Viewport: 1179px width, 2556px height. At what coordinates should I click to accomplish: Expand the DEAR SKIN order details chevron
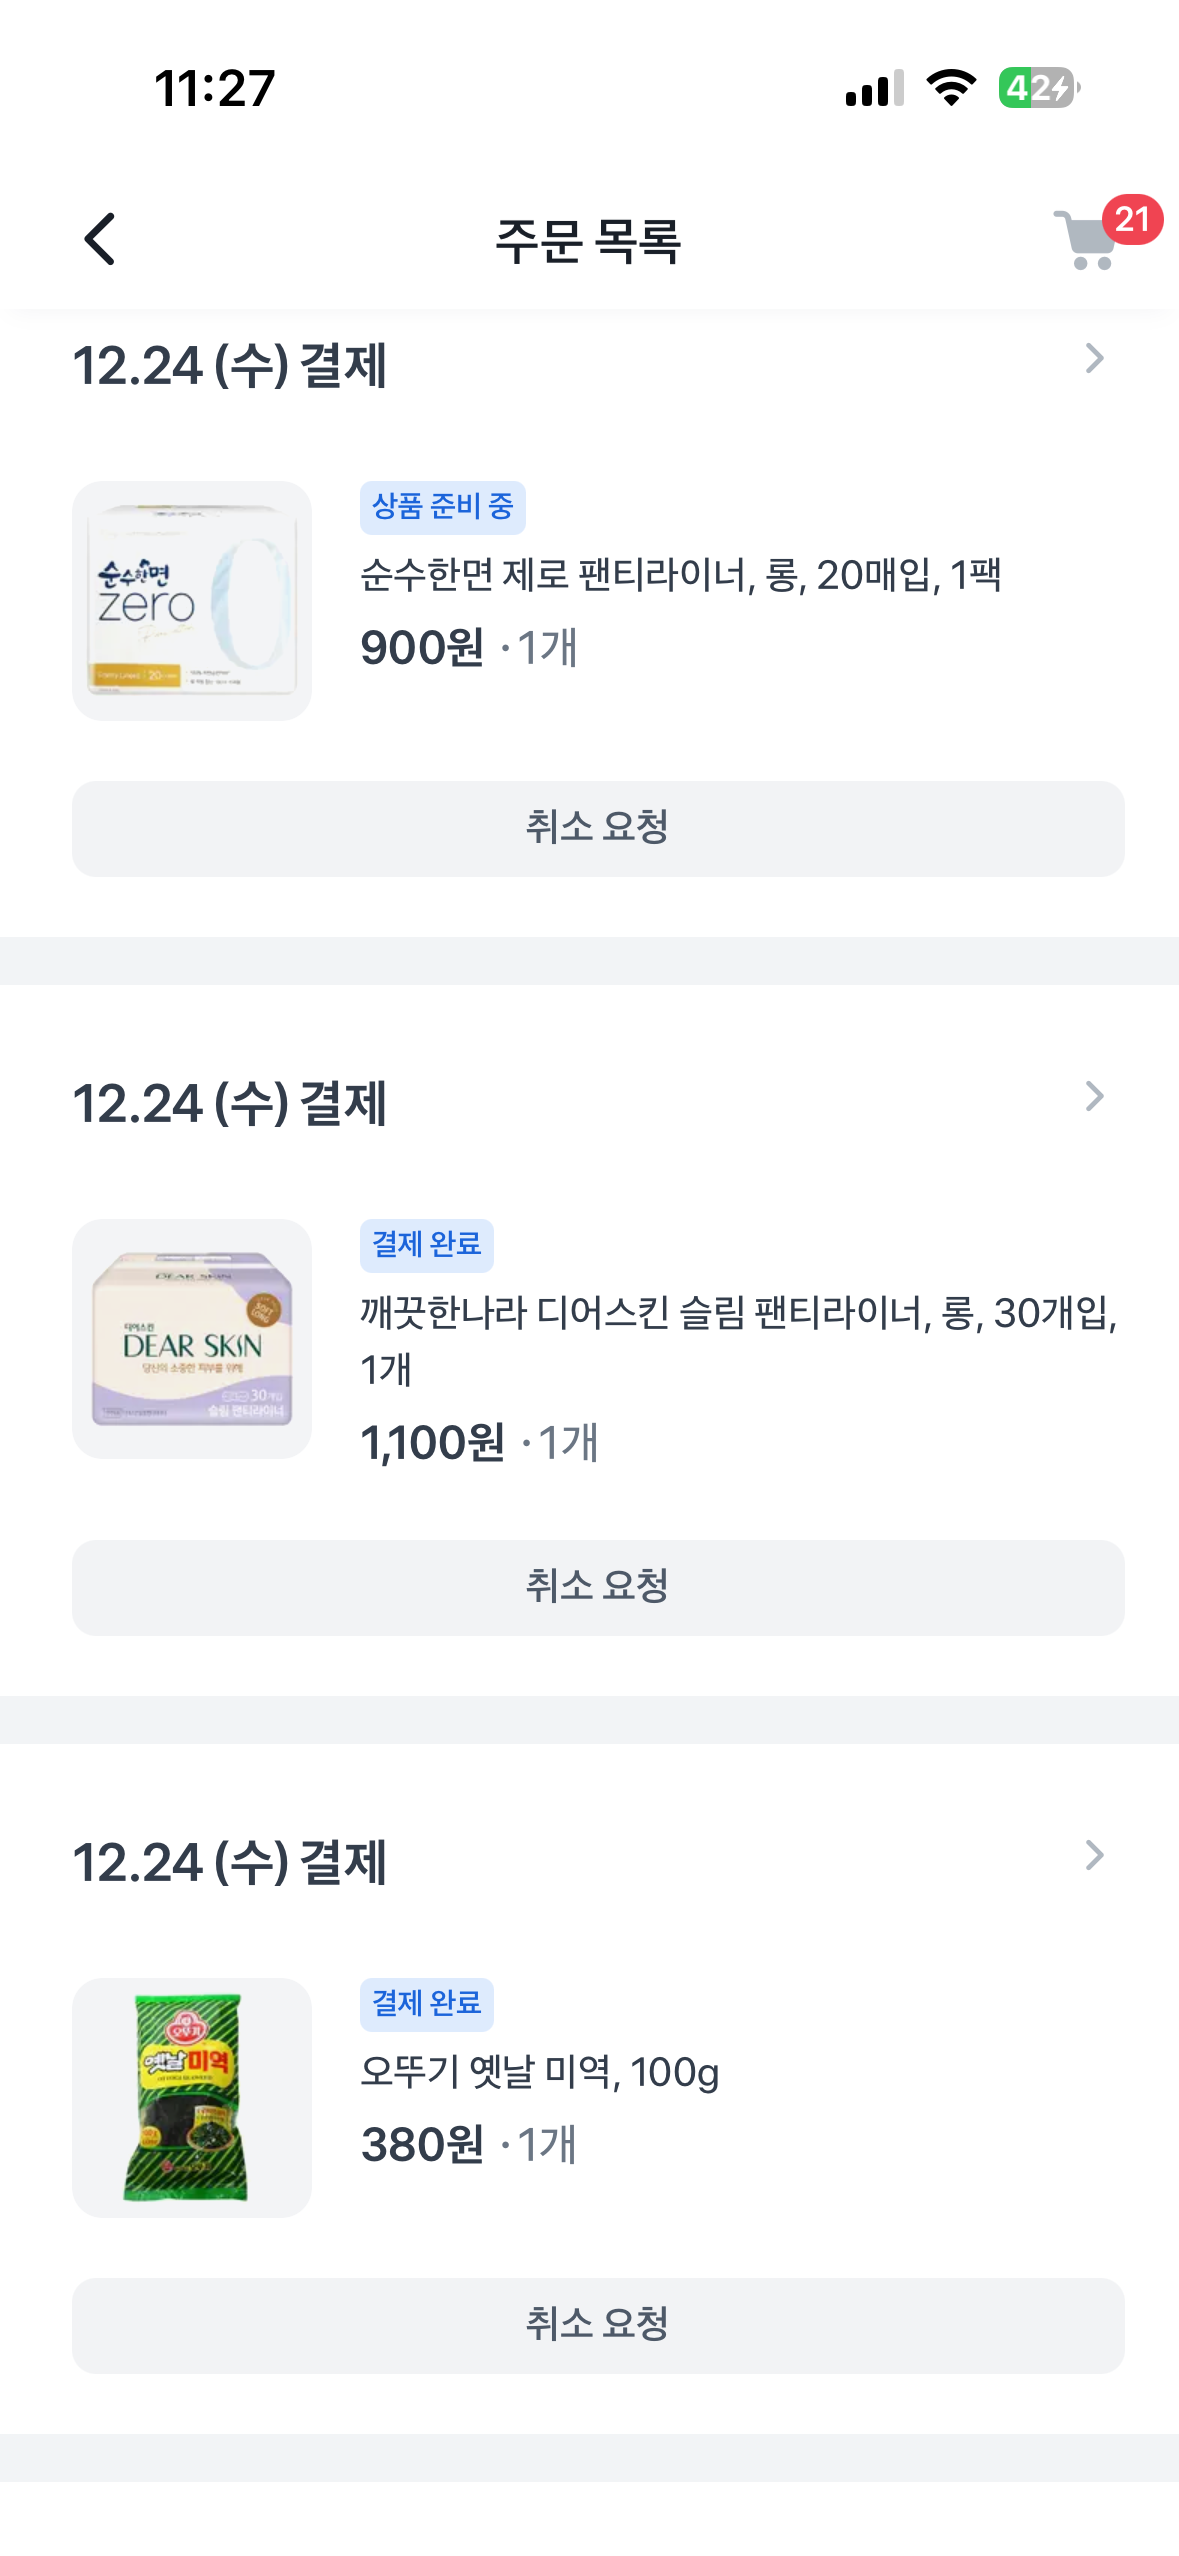pos(1095,1097)
